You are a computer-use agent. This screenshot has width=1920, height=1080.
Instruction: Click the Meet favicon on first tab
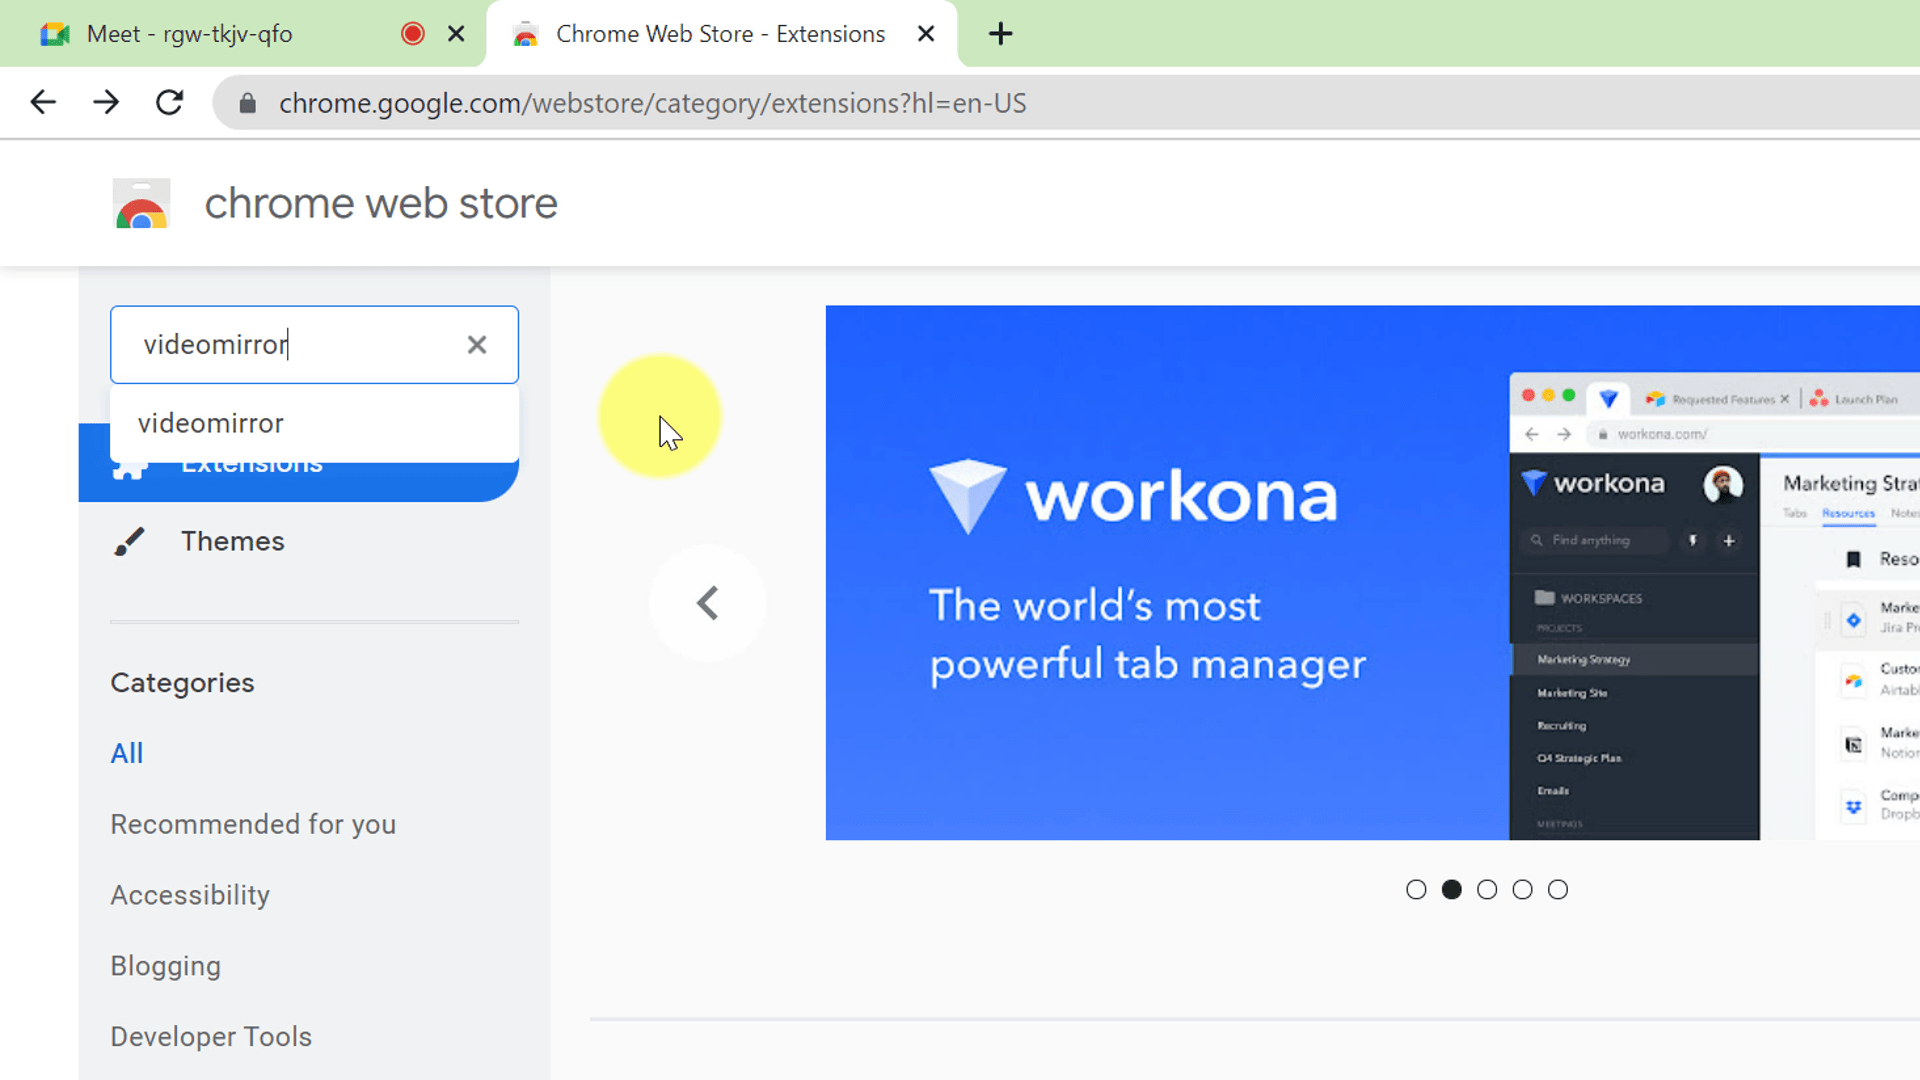click(55, 34)
